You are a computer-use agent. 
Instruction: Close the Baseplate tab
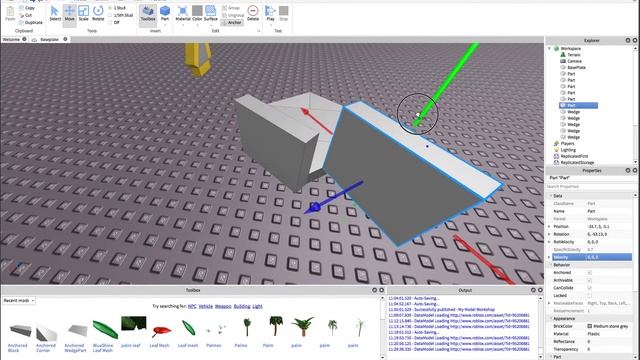(x=65, y=39)
